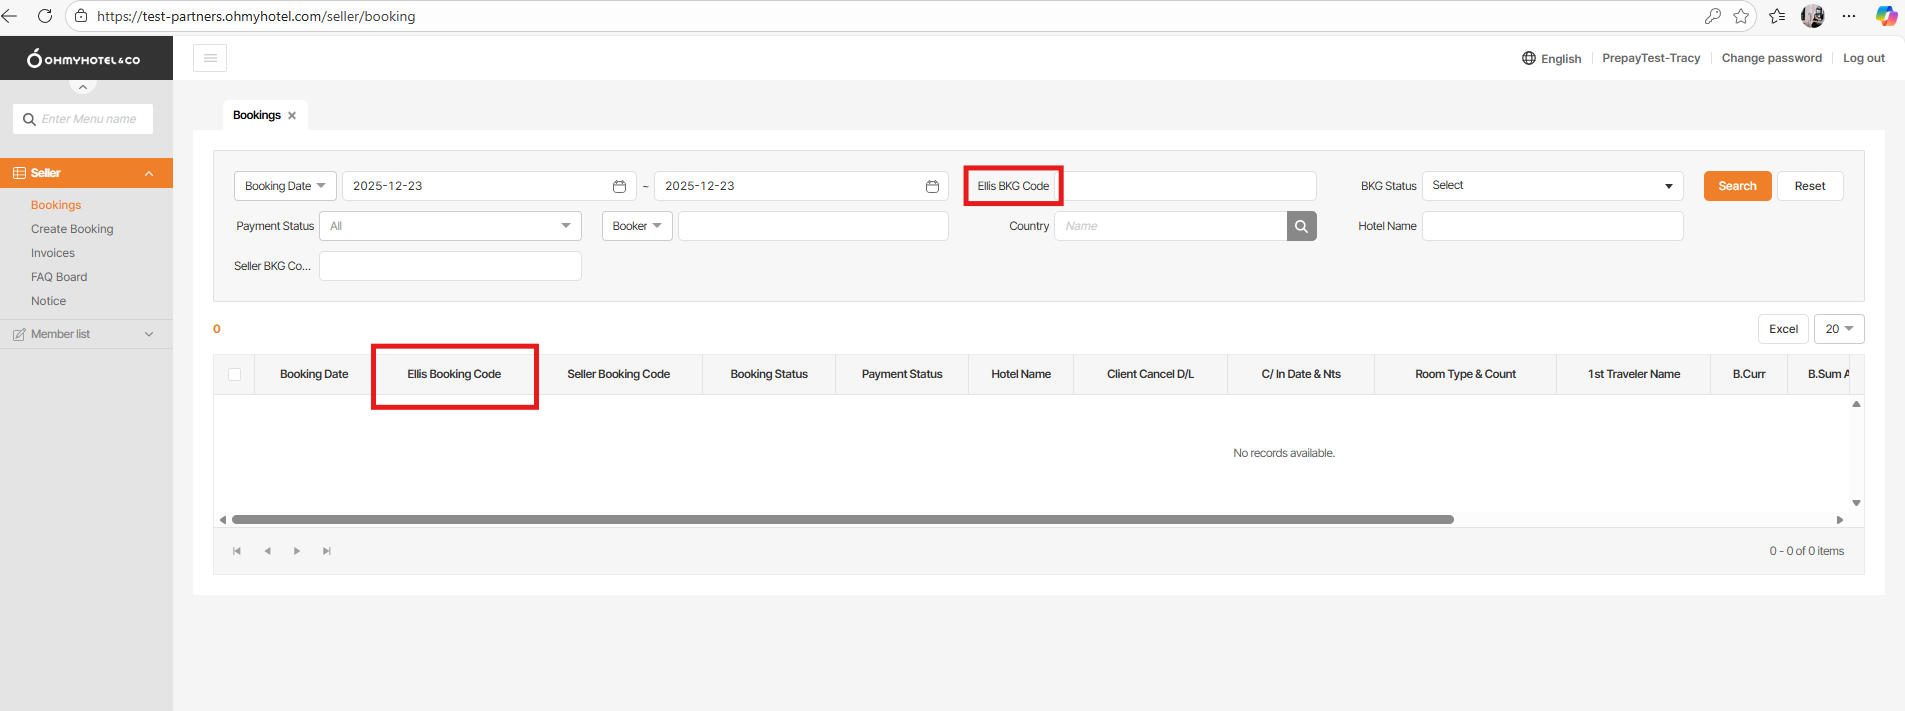Image resolution: width=1905 pixels, height=711 pixels.
Task: Open the end date calendar picker
Action: 932,186
